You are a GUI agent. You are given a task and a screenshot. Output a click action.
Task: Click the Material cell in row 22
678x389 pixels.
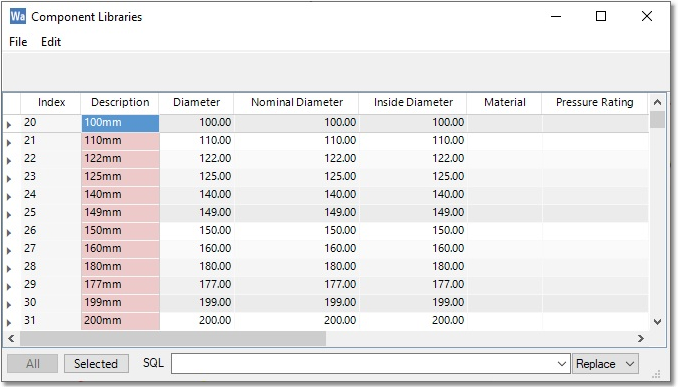505,159
